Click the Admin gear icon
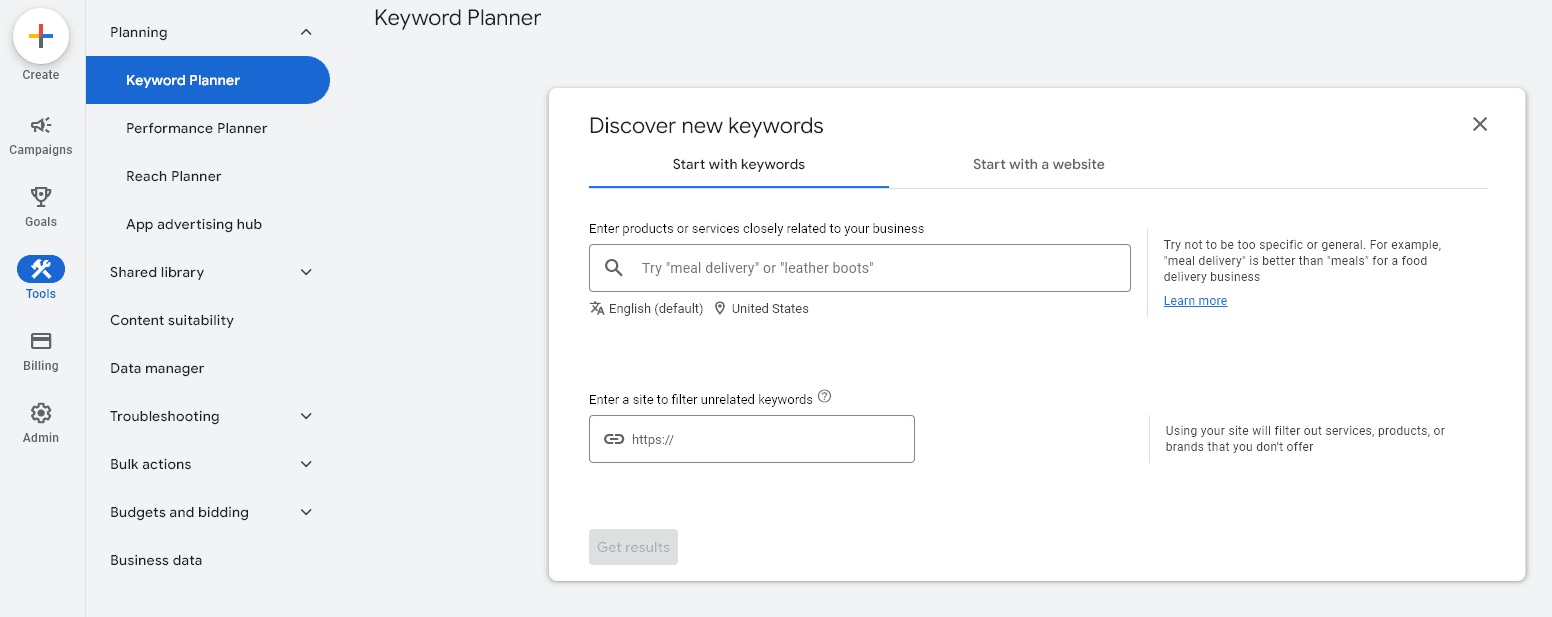This screenshot has height=617, width=1552. click(40, 412)
